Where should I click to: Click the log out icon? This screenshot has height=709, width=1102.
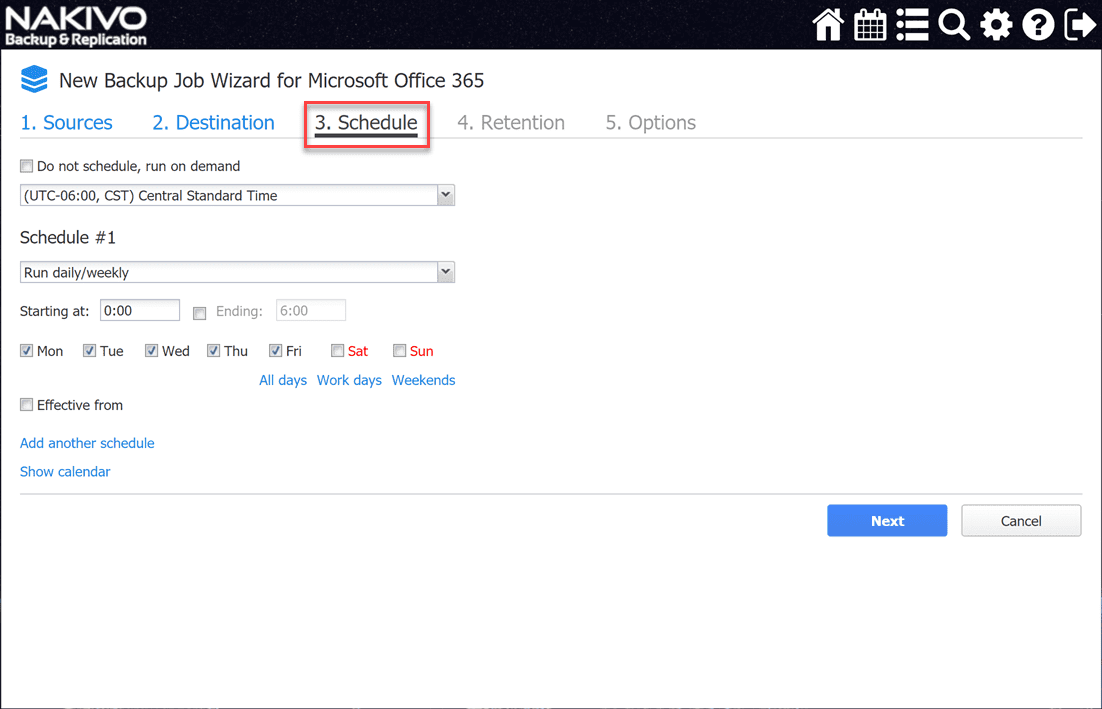click(1080, 25)
